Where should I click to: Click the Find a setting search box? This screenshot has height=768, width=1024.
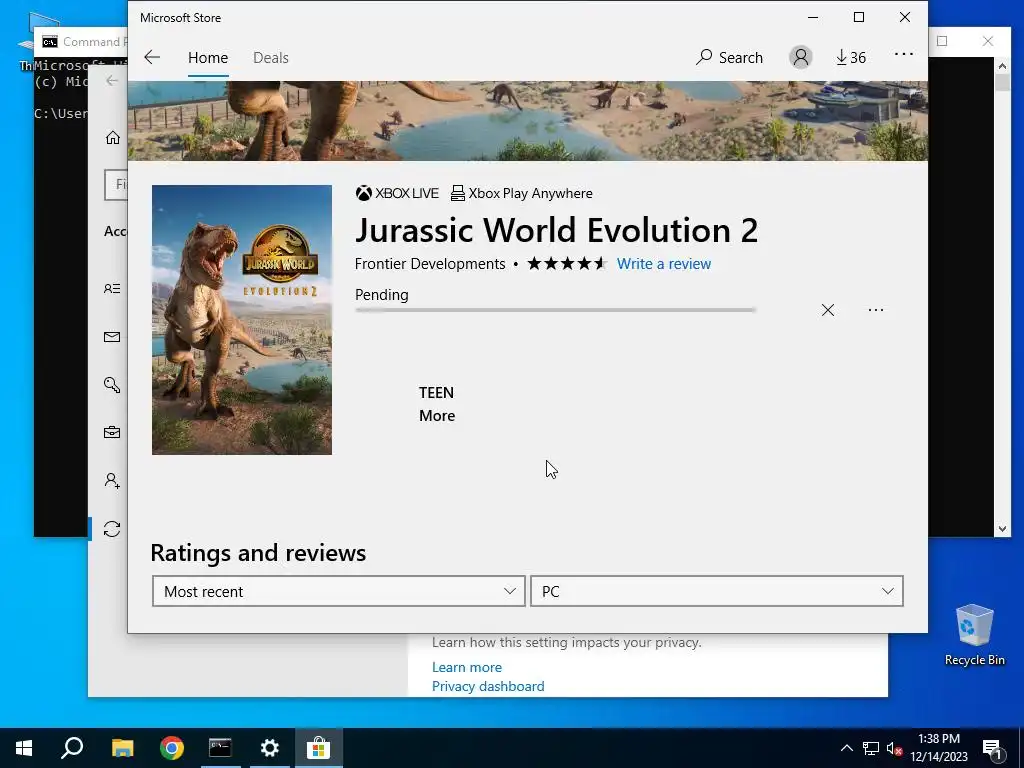[116, 185]
